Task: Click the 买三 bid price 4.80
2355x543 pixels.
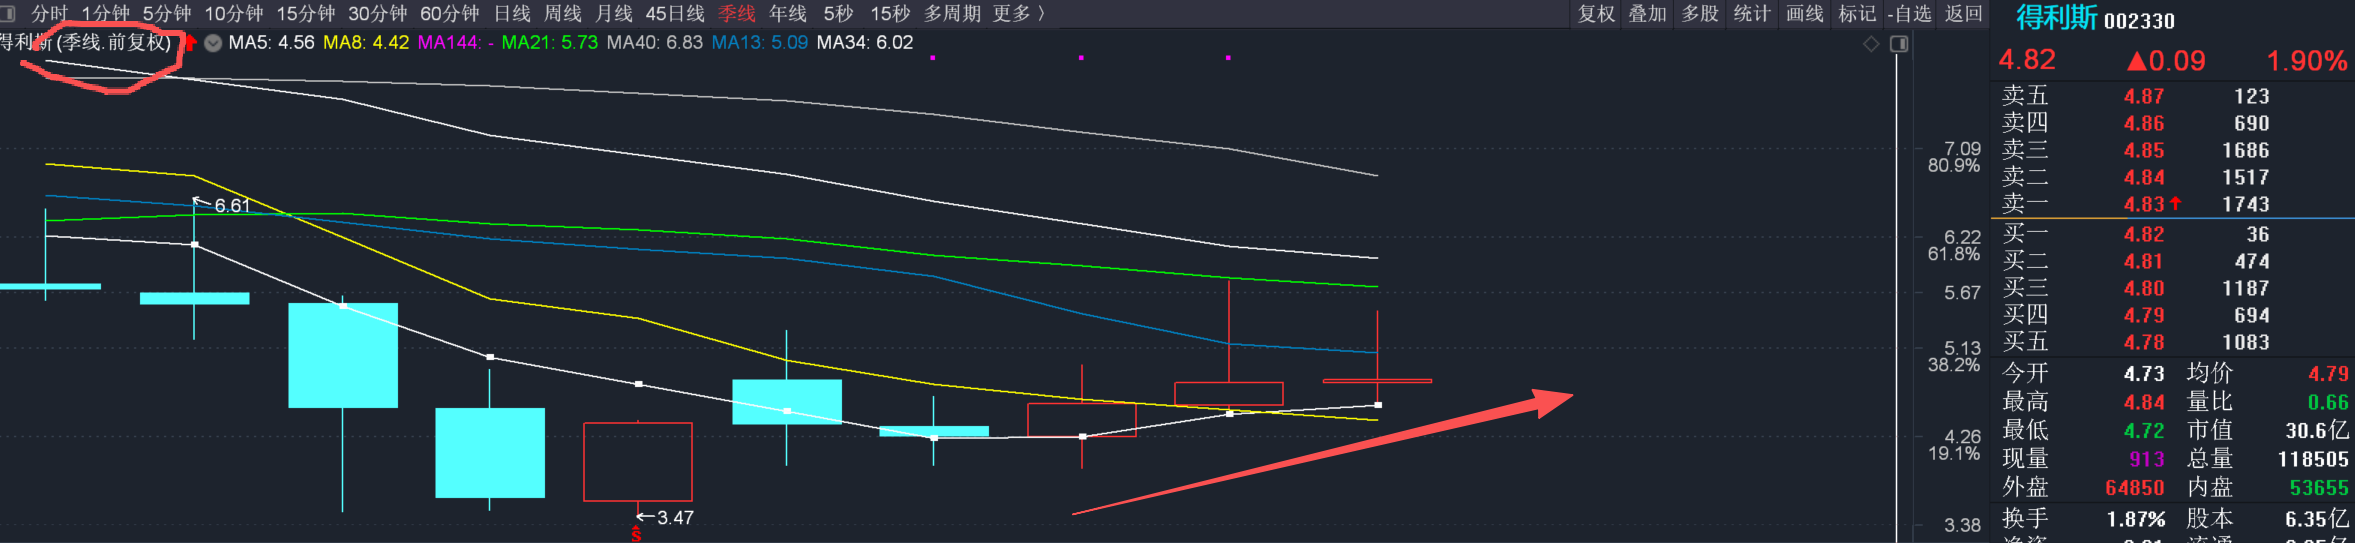Action: click(x=2144, y=288)
